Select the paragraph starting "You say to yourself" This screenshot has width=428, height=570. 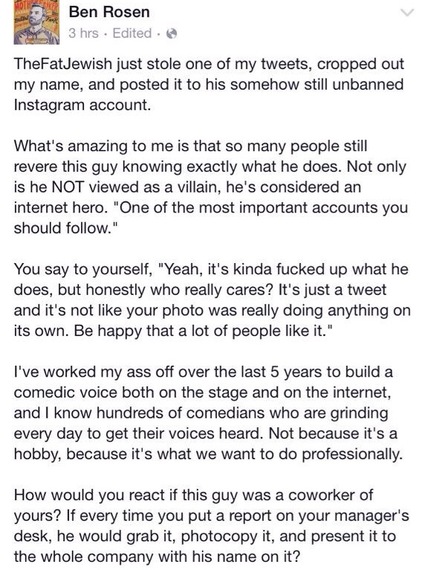click(212, 300)
